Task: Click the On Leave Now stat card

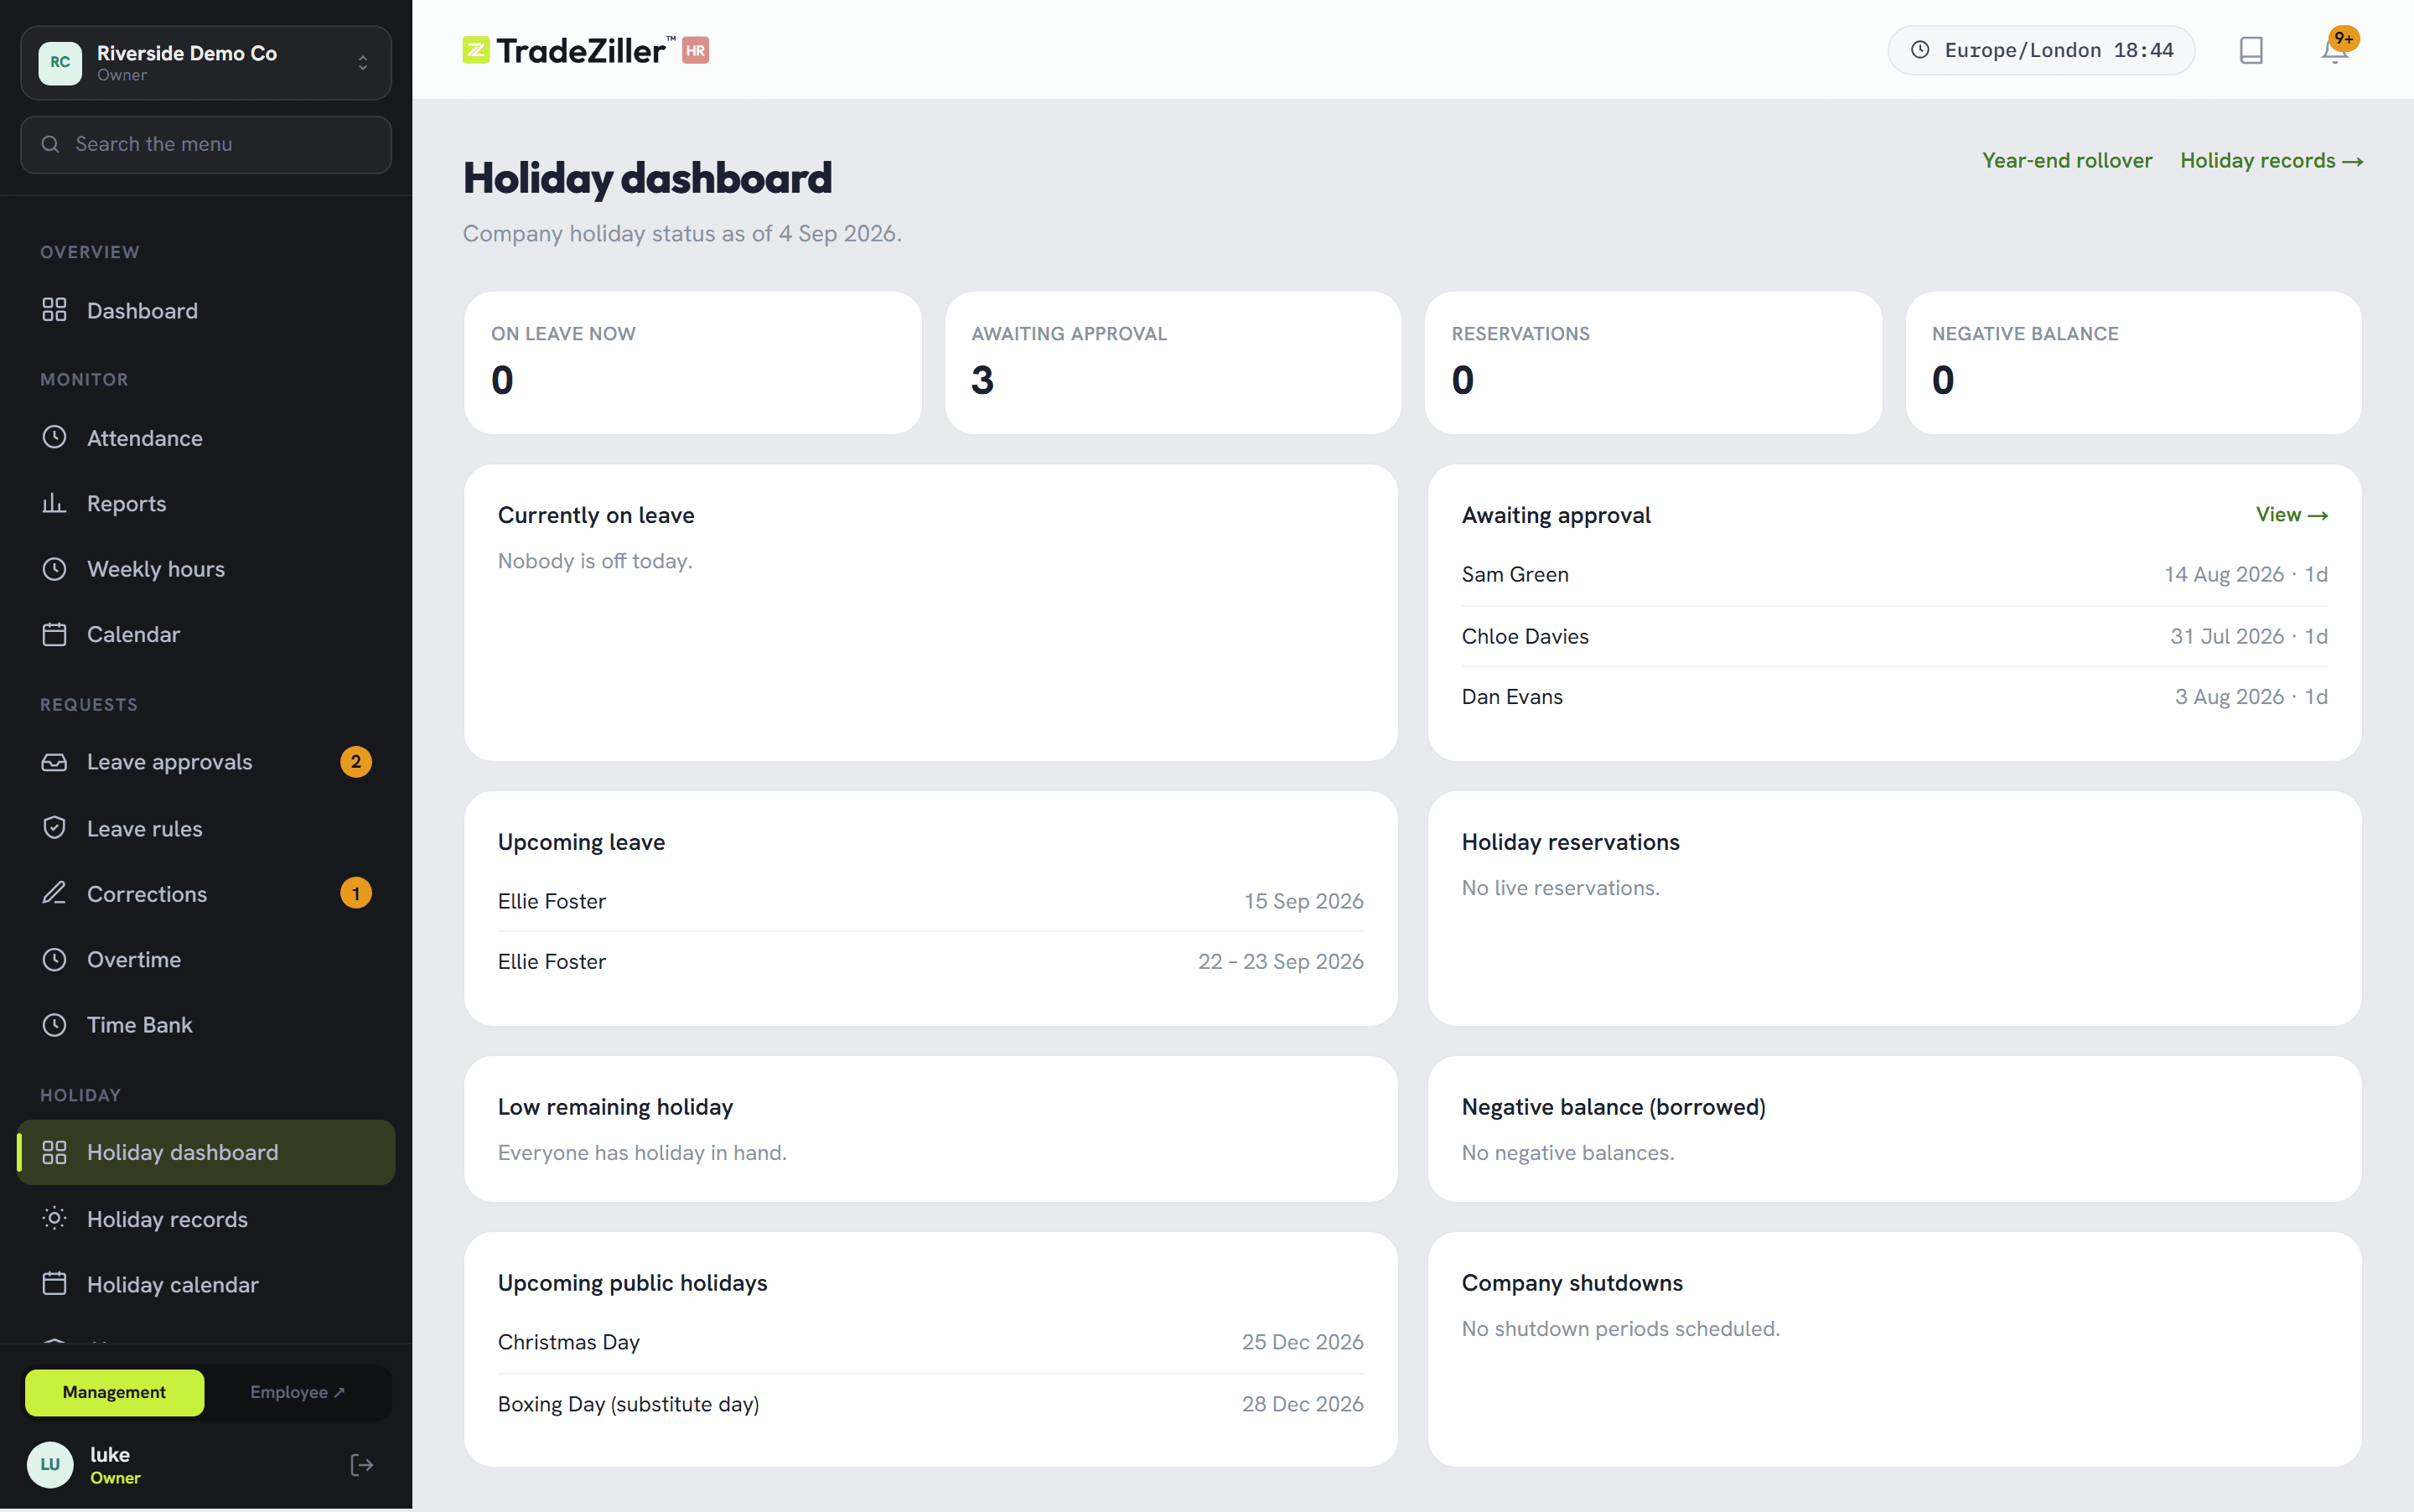Action: pos(693,363)
